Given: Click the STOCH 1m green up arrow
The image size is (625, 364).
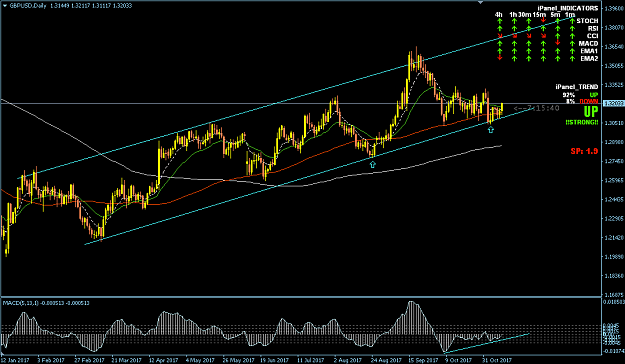Looking at the screenshot, I should coord(572,21).
